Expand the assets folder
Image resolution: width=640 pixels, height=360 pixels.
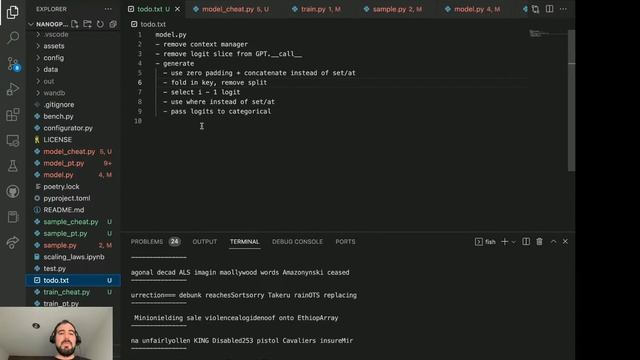(73, 46)
